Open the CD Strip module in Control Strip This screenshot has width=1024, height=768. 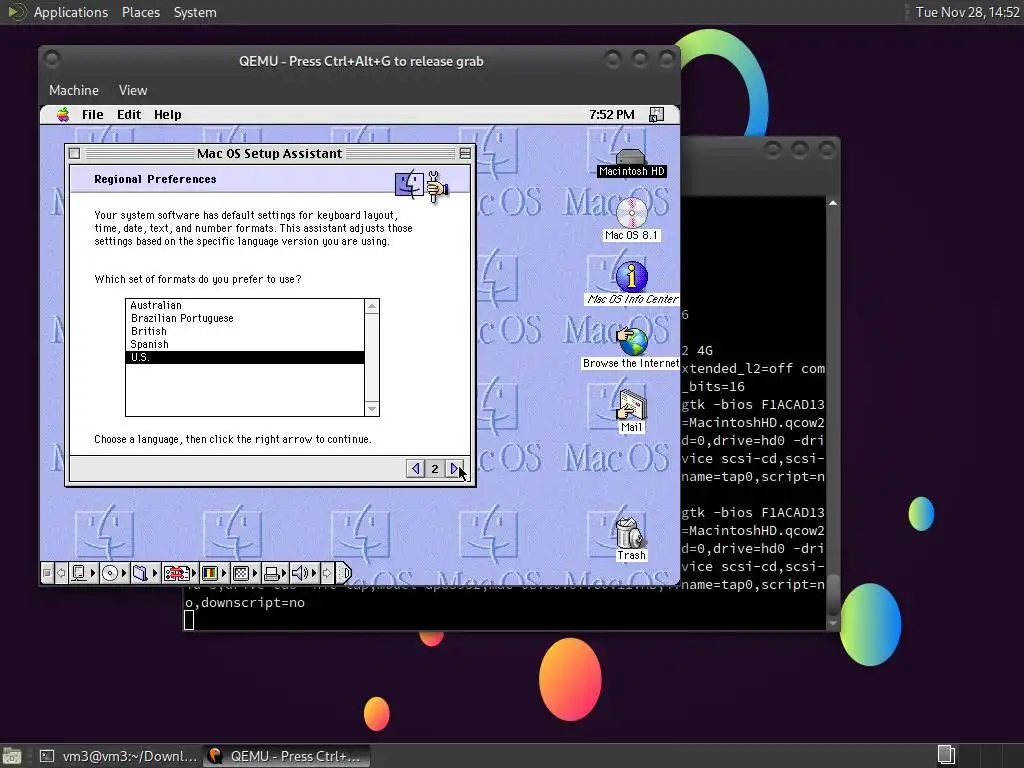110,573
